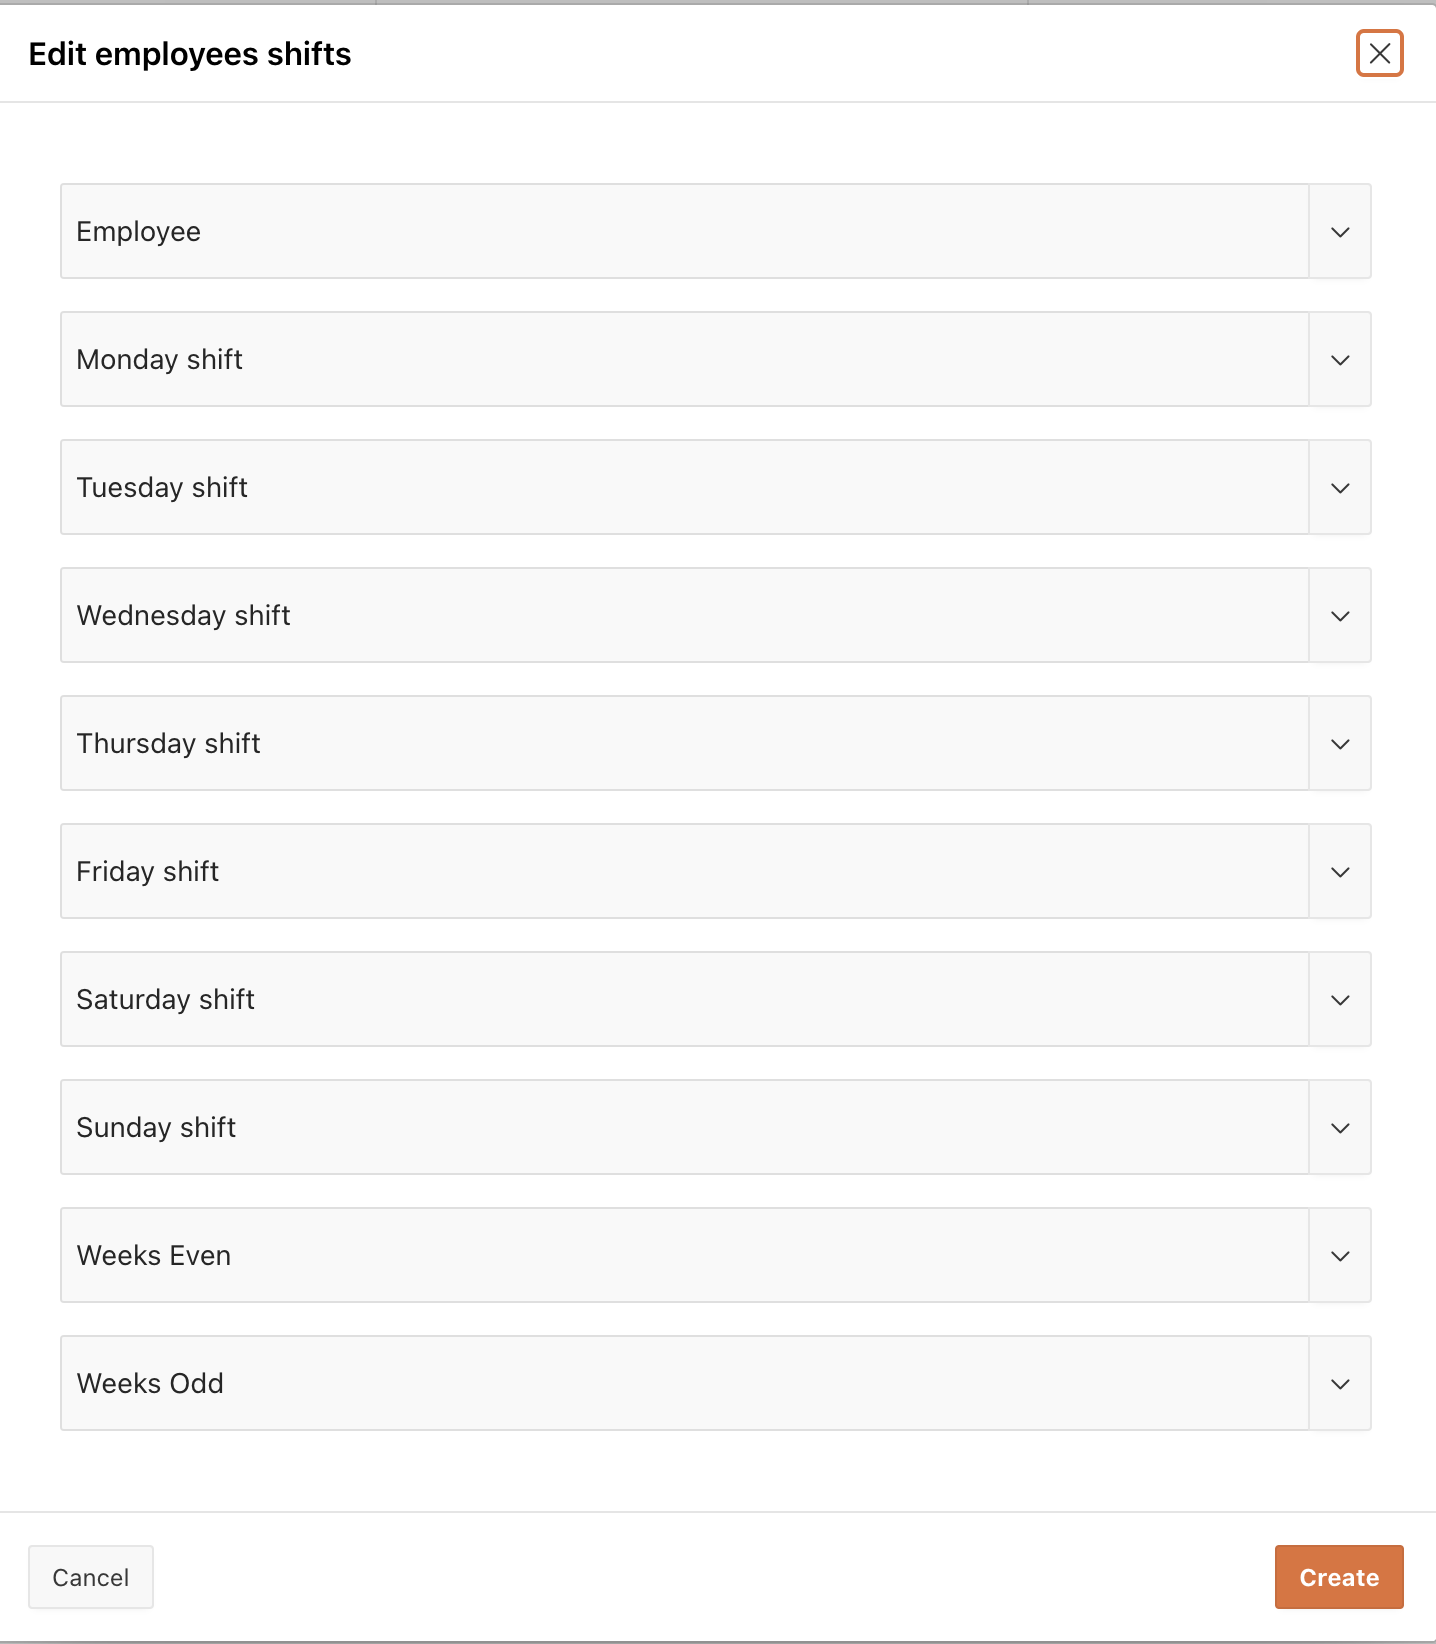
Task: Click the Create button
Action: 1339,1577
